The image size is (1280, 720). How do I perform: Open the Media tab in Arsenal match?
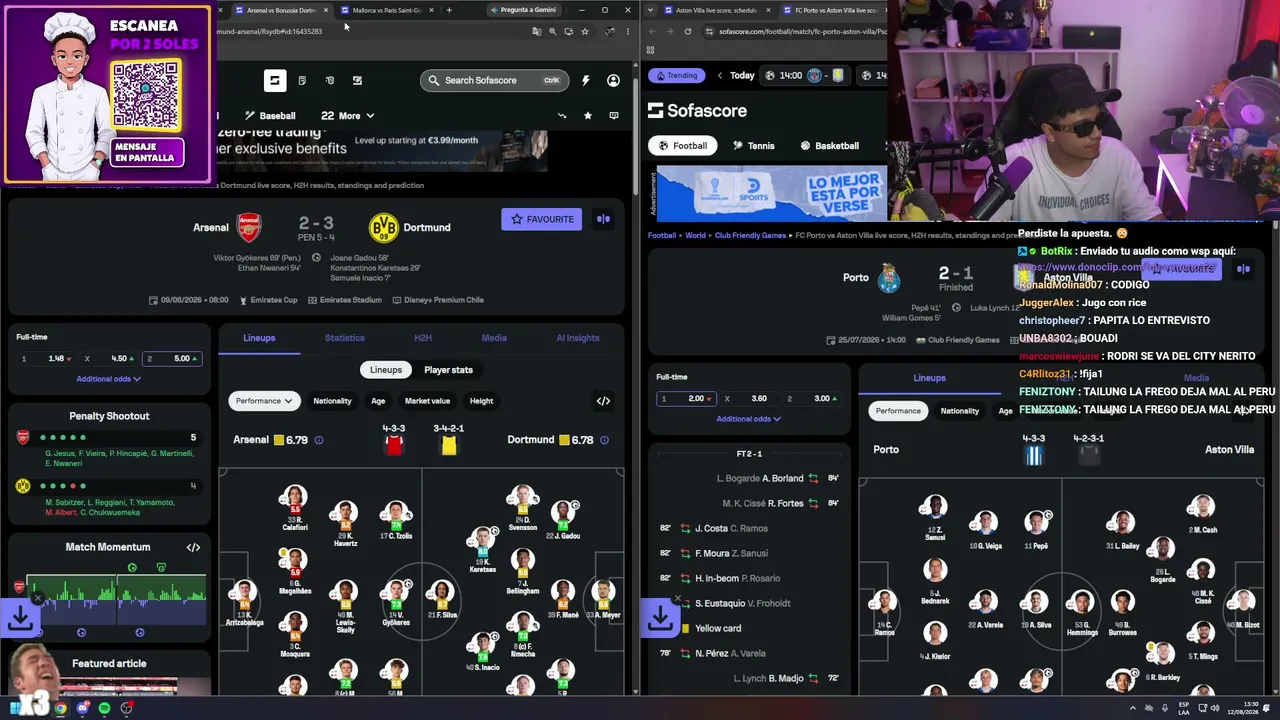click(x=494, y=338)
